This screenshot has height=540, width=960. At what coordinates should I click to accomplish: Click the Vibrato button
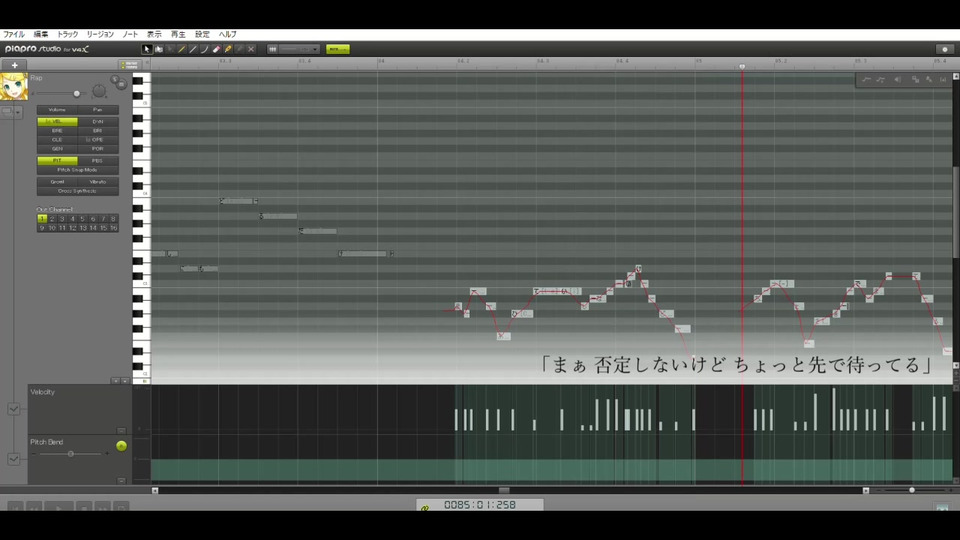click(x=98, y=181)
